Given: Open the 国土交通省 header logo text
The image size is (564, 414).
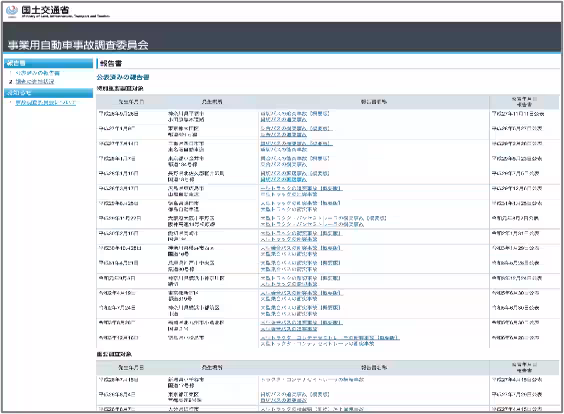Looking at the screenshot, I should [45, 10].
